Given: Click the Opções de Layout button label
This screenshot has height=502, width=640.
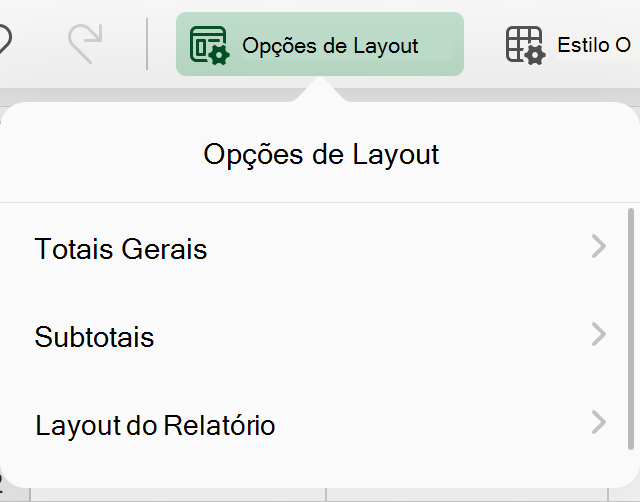Looking at the screenshot, I should click(x=330, y=46).
